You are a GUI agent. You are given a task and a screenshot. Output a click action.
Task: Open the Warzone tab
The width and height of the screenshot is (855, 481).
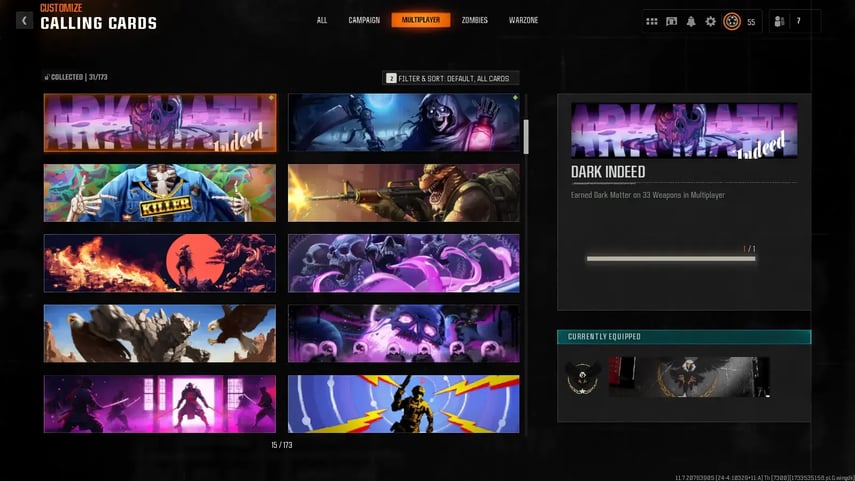524,20
